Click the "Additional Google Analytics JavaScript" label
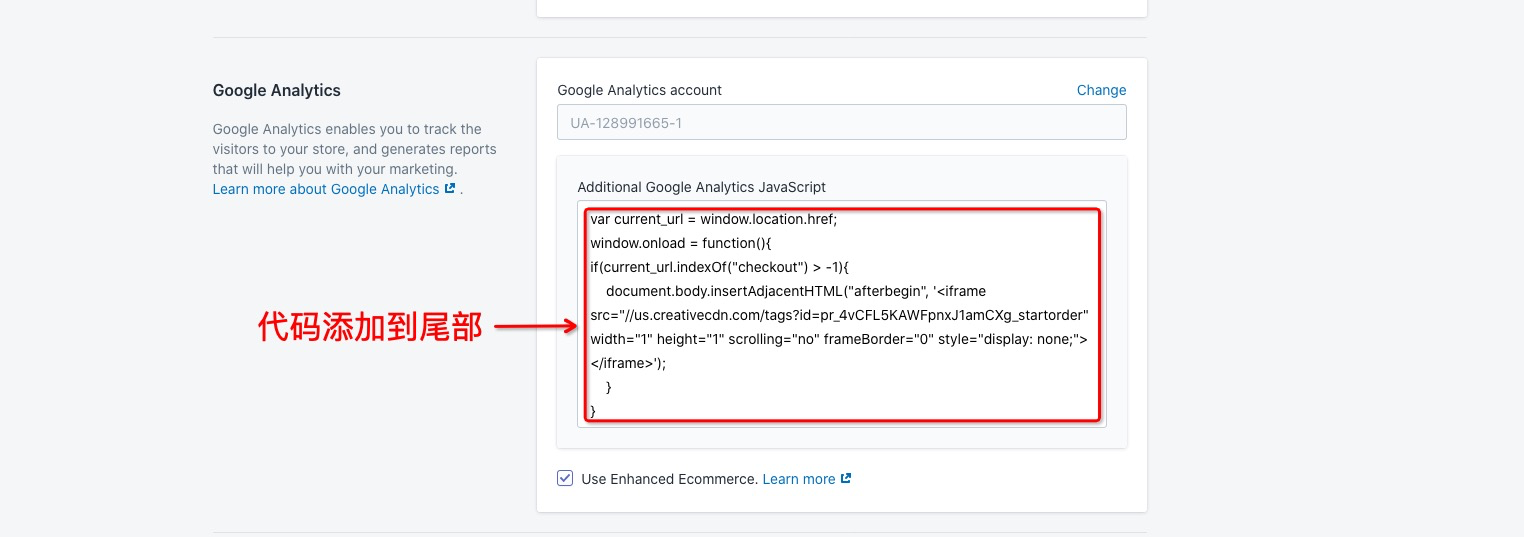The height and width of the screenshot is (537, 1524). [x=701, y=187]
